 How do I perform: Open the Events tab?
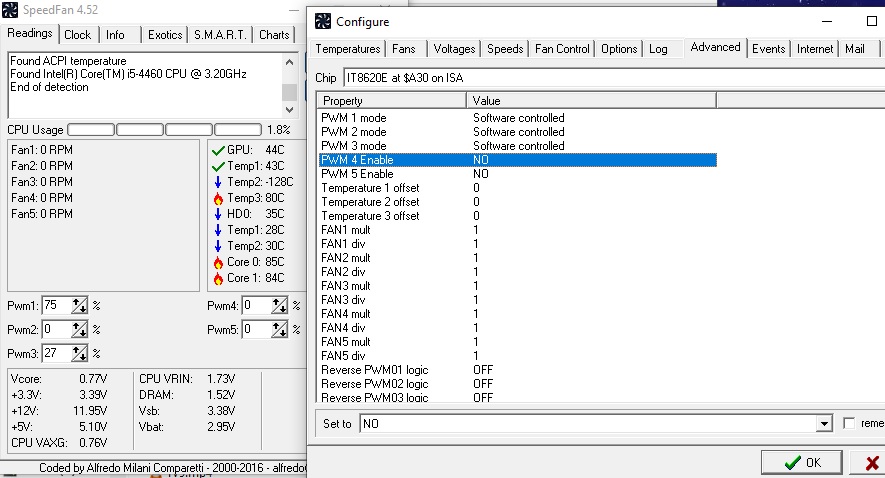point(768,49)
